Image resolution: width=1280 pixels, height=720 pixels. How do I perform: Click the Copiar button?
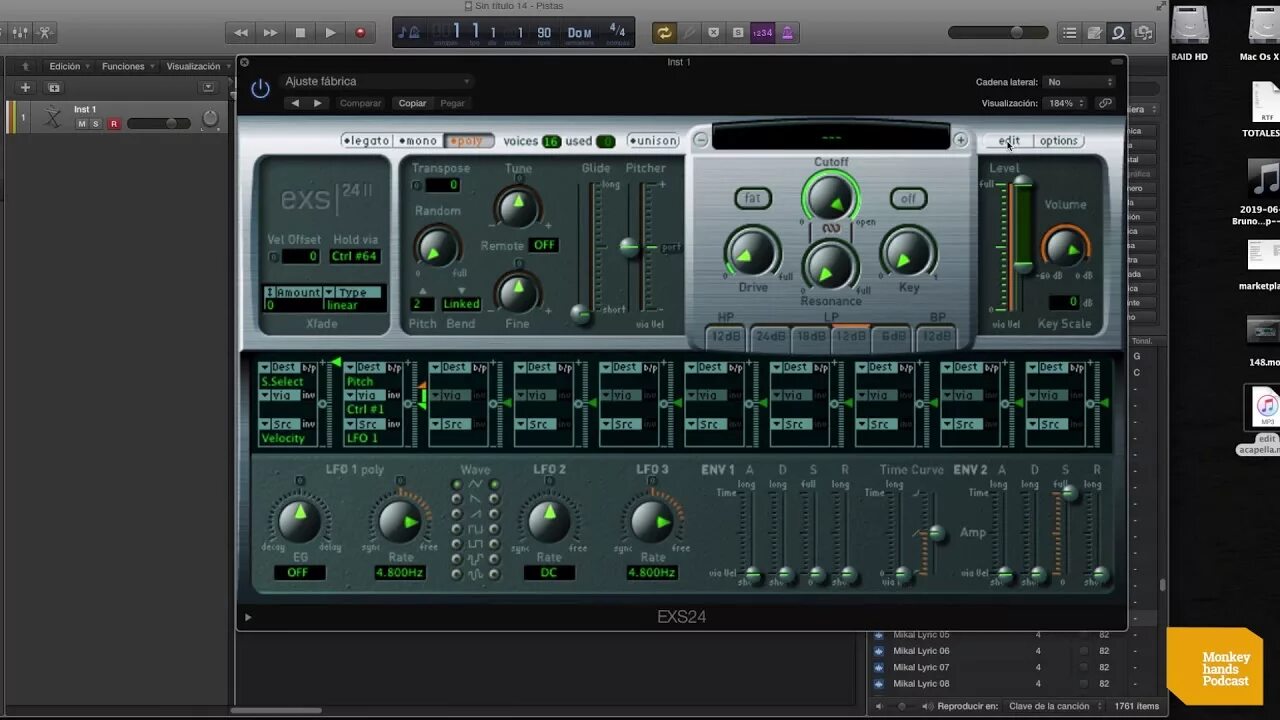coord(412,103)
